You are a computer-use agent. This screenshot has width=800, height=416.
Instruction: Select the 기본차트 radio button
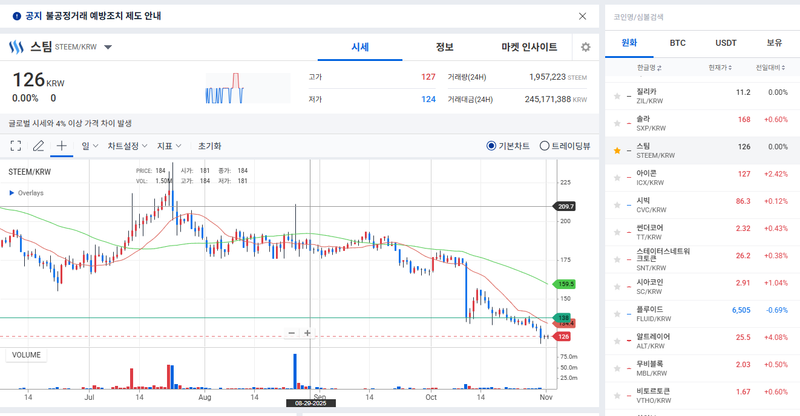(x=491, y=146)
